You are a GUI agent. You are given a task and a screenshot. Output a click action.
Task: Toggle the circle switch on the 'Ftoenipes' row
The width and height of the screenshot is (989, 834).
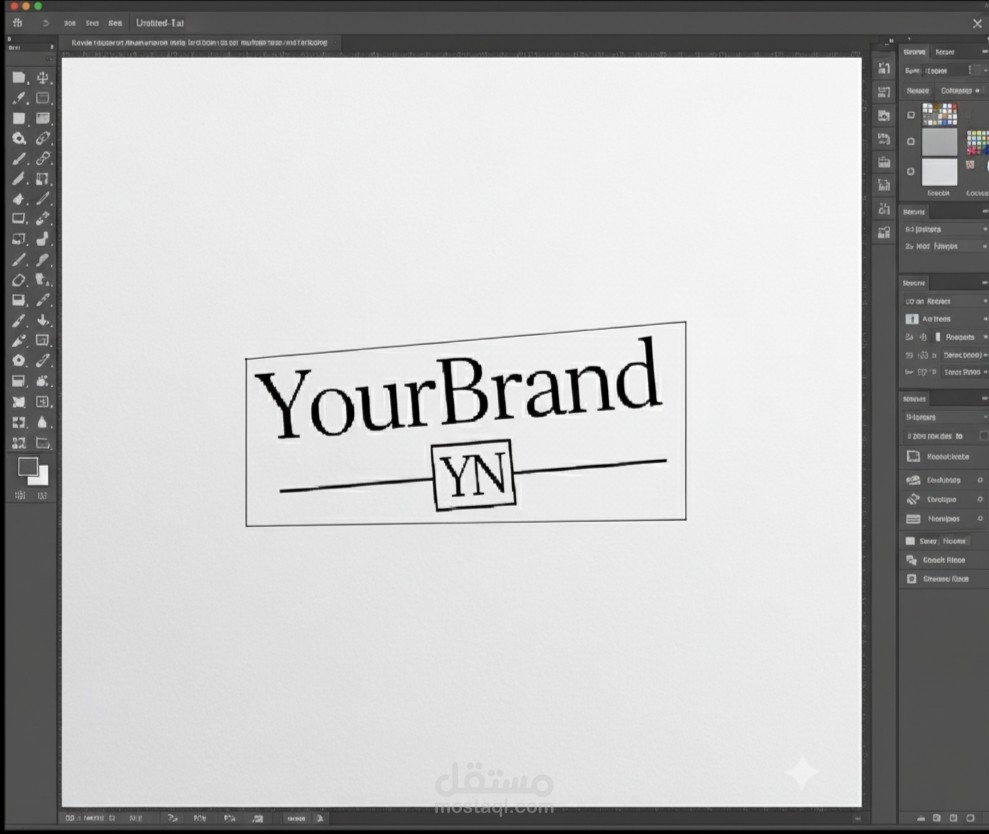click(x=980, y=519)
